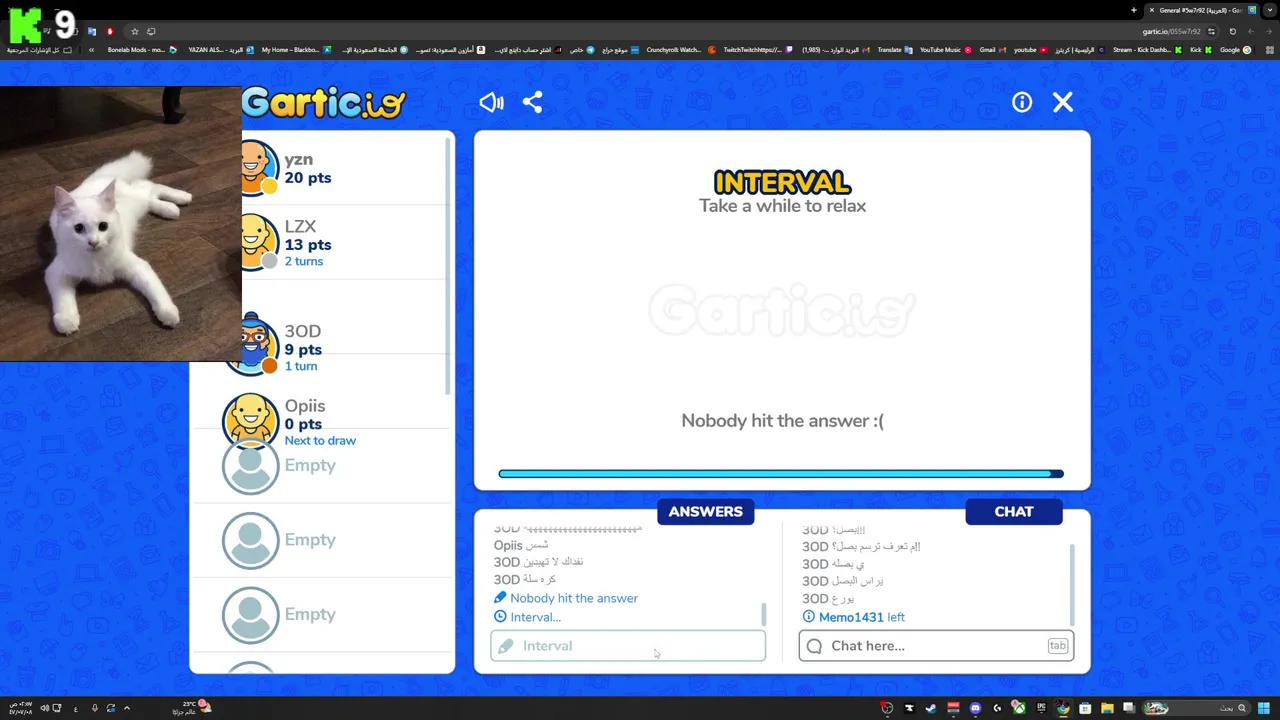Open File Explorer from the taskbar
Image resolution: width=1280 pixels, height=720 pixels.
(x=1108, y=708)
